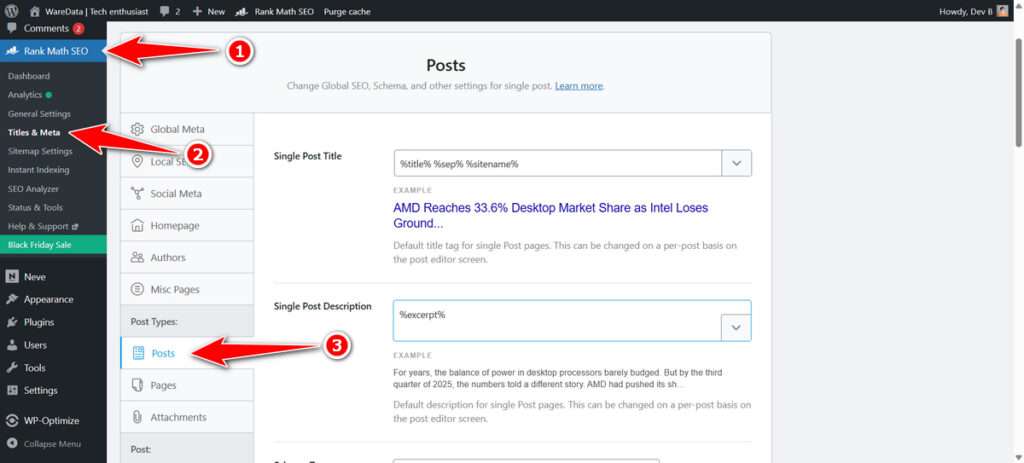1024x463 pixels.
Task: Click the Rank Math SEO admin bar icon
Action: pos(242,11)
